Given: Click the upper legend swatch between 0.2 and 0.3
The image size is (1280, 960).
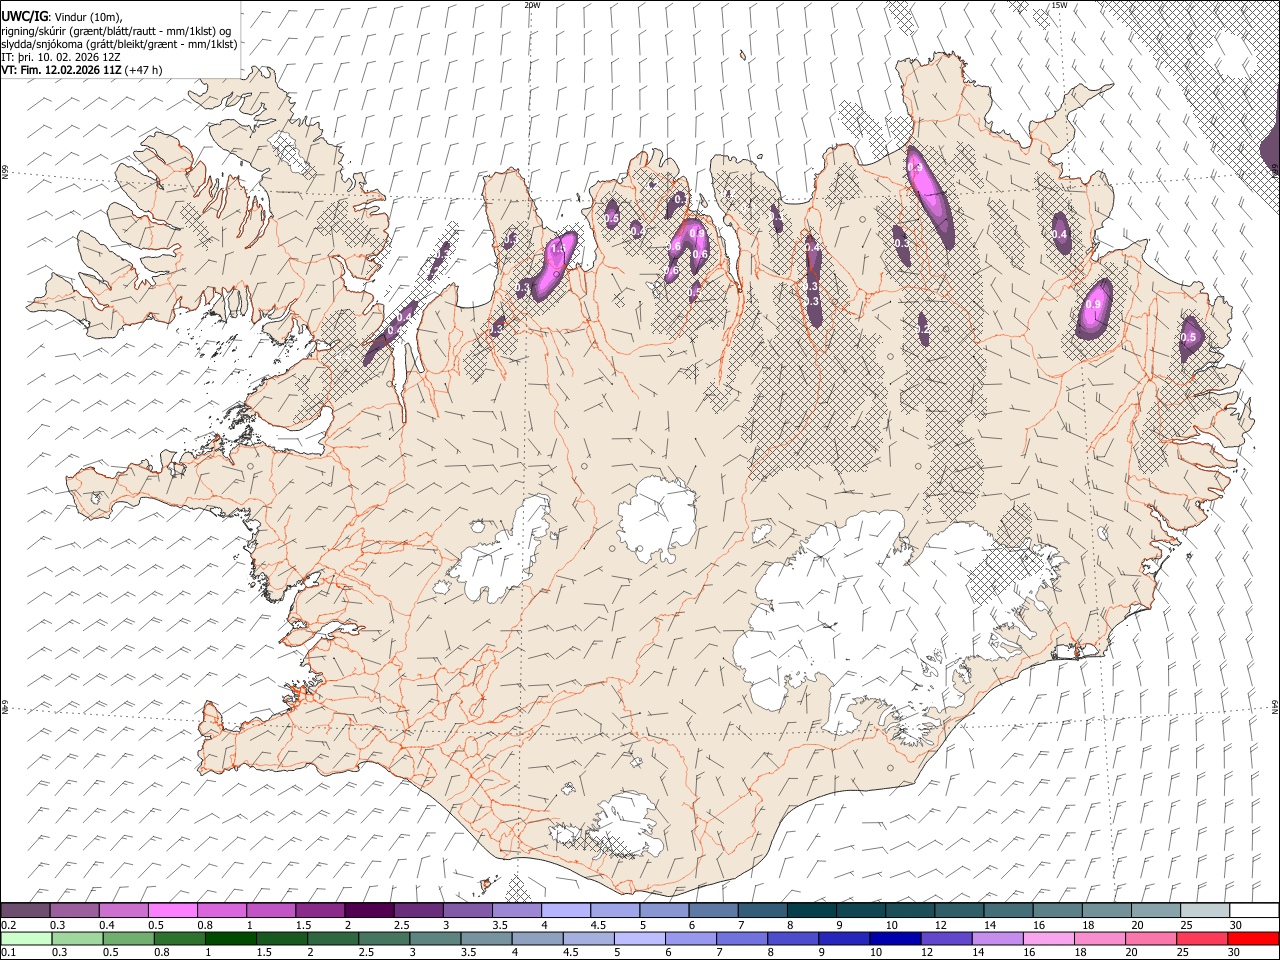Looking at the screenshot, I should click(26, 911).
